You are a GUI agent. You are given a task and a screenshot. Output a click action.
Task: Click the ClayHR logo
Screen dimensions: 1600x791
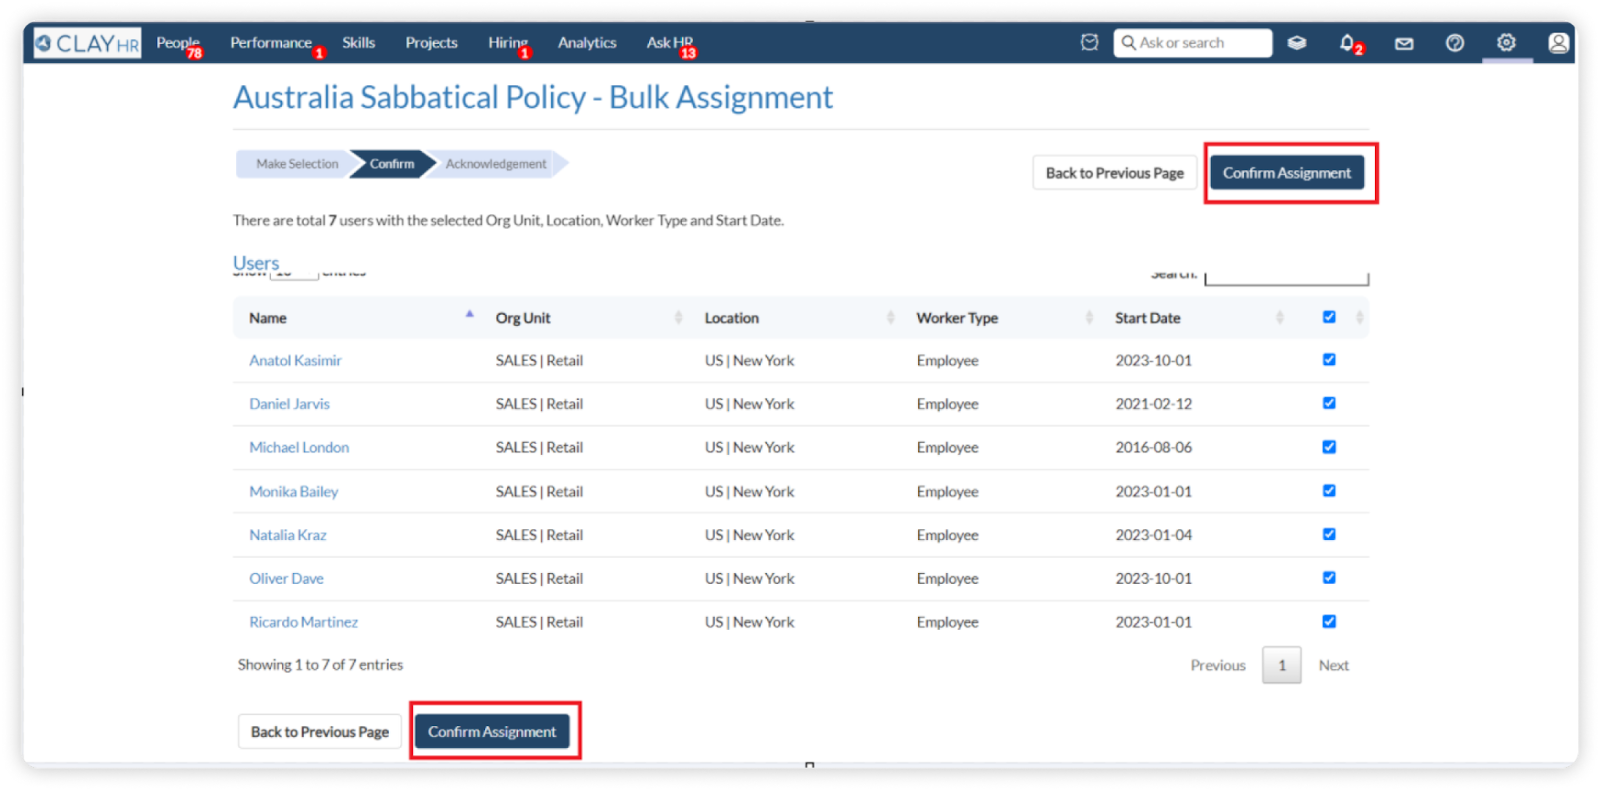point(87,43)
